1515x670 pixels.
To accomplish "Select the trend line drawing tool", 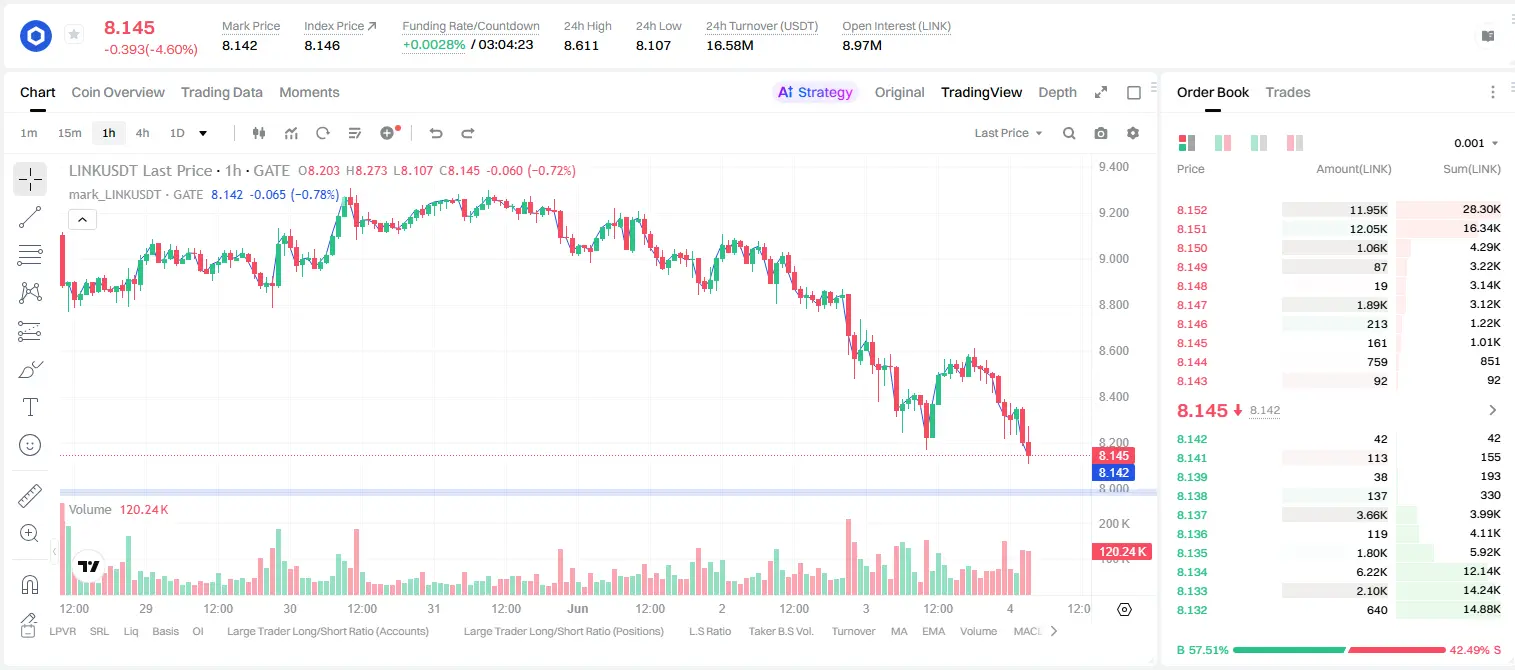I will point(30,217).
